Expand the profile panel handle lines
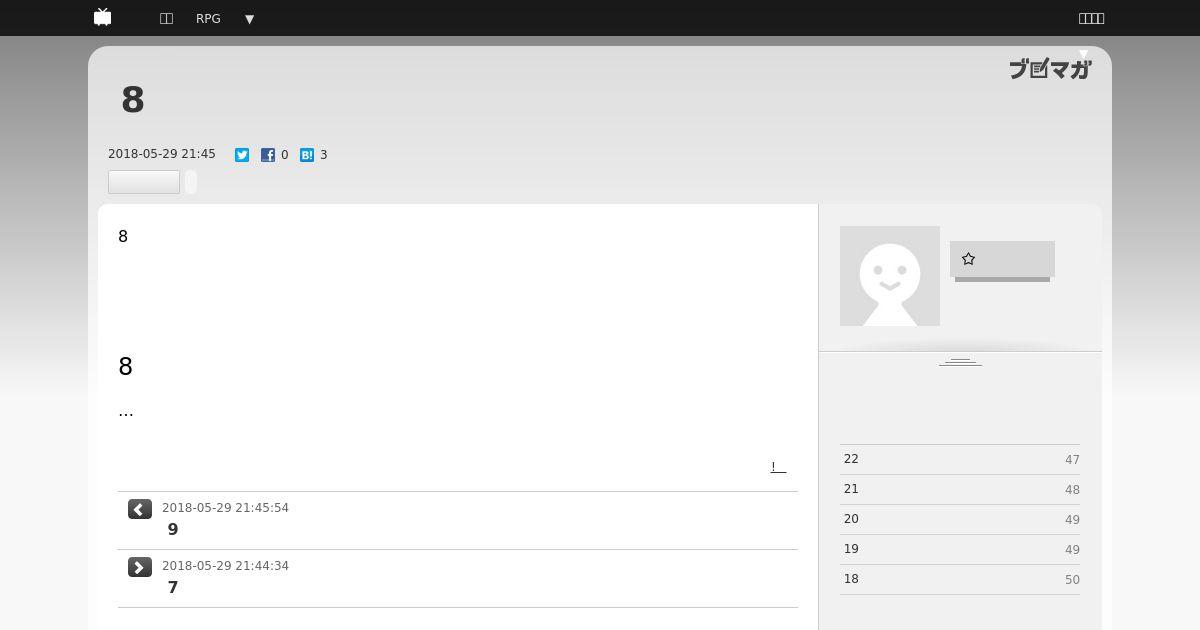 pos(960,361)
